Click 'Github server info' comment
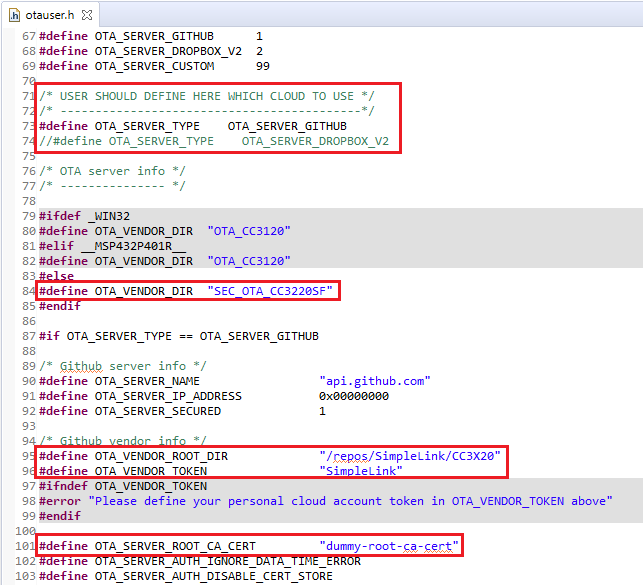The height and width of the screenshot is (585, 643). pyautogui.click(x=123, y=366)
